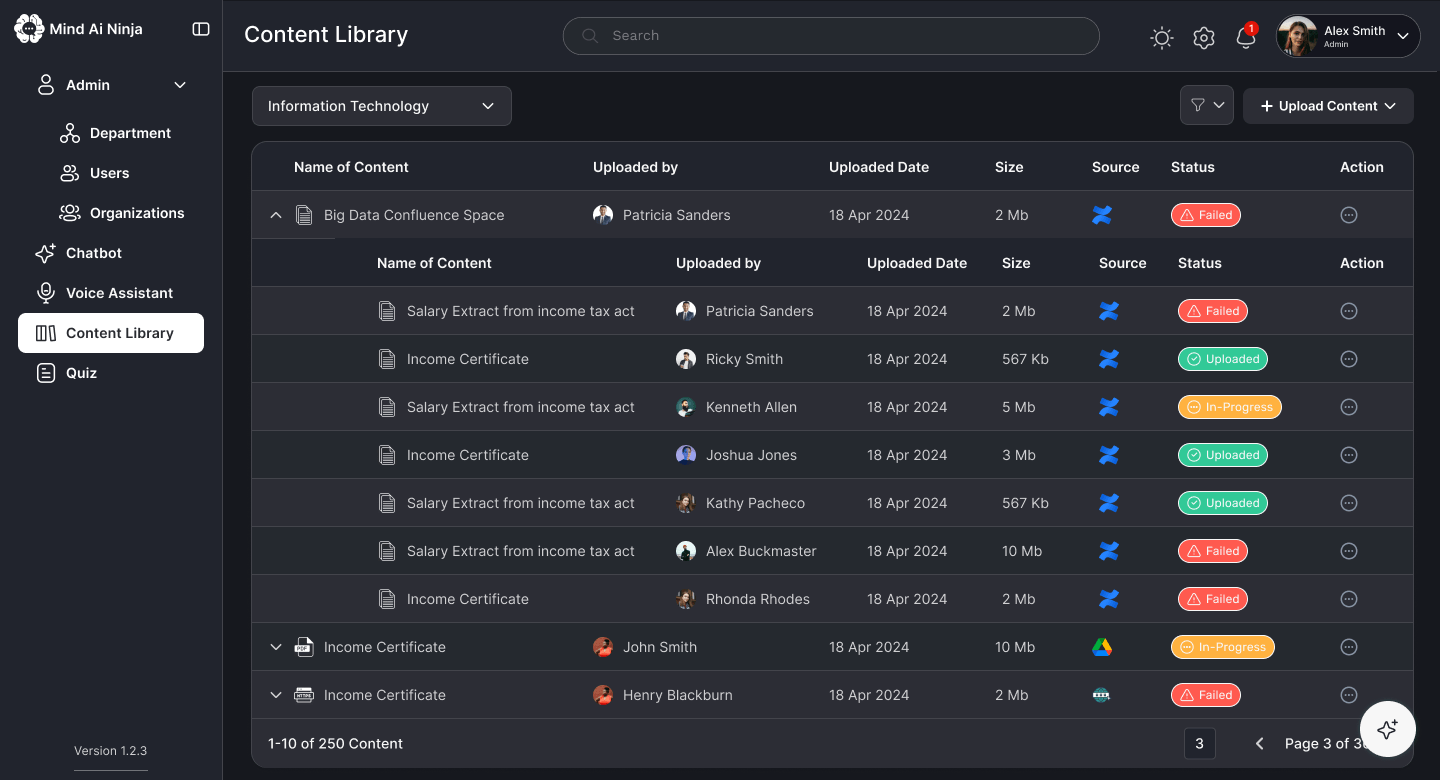Open the Information Technology department dropdown
The height and width of the screenshot is (780, 1440).
pyautogui.click(x=382, y=106)
